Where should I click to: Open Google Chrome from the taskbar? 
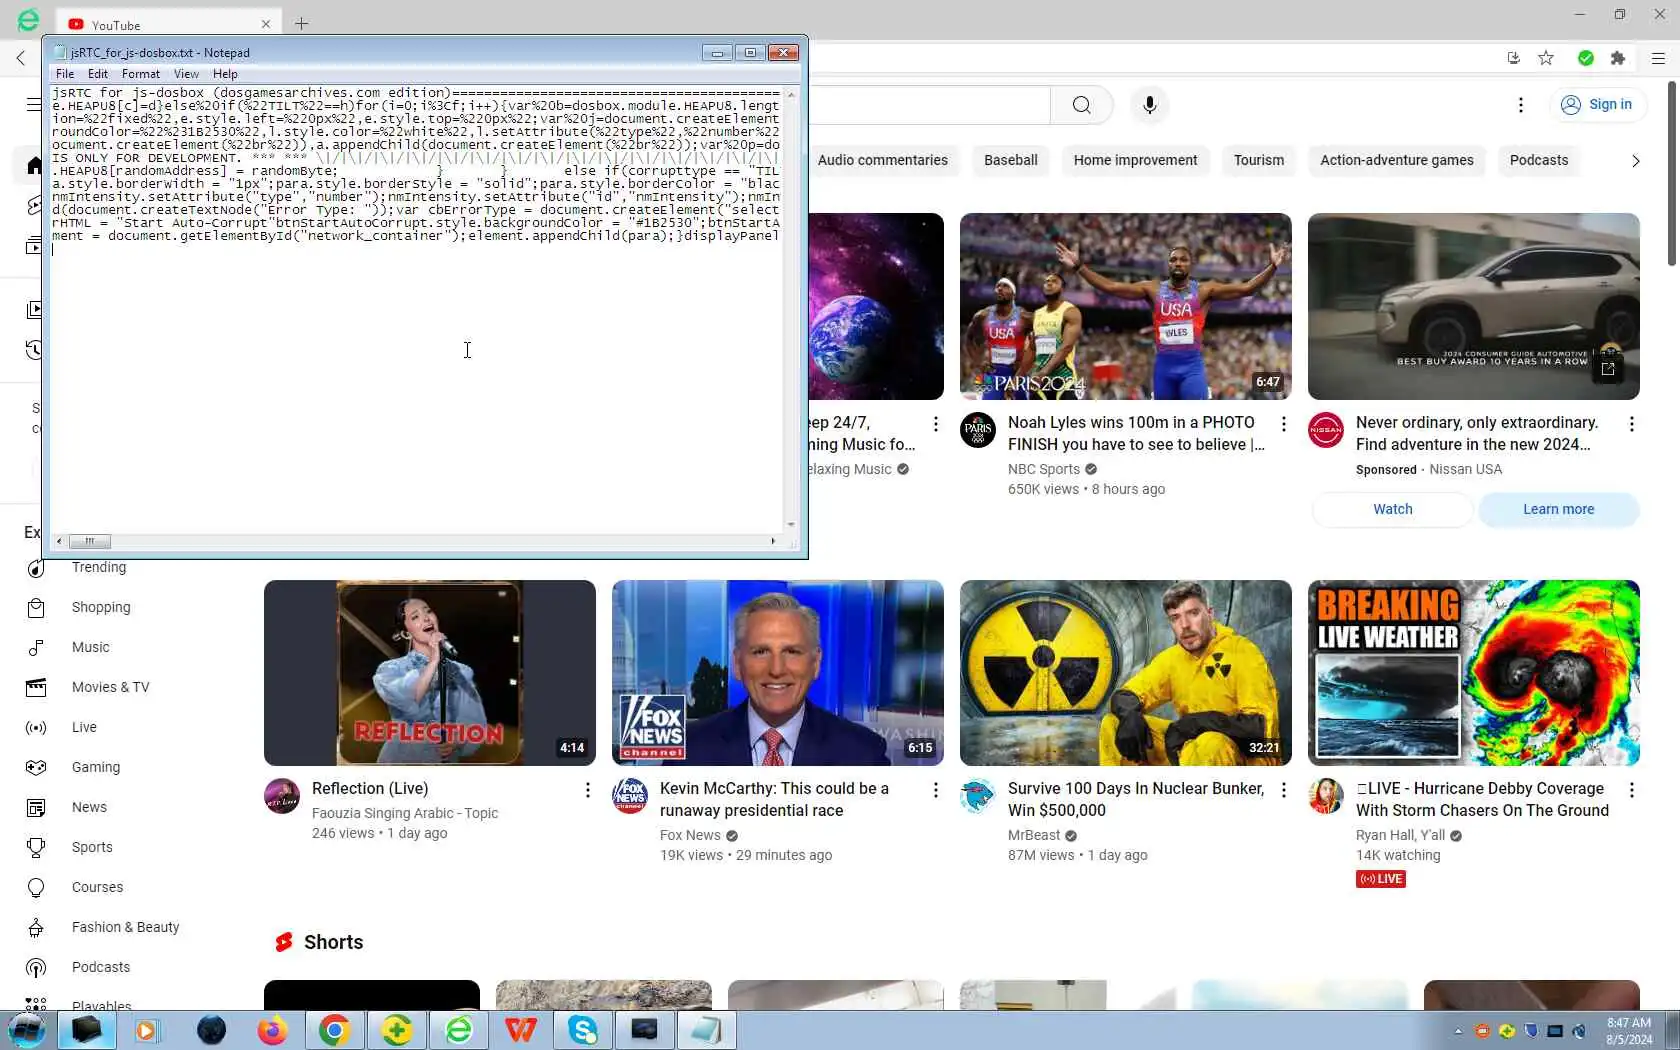(x=334, y=1030)
